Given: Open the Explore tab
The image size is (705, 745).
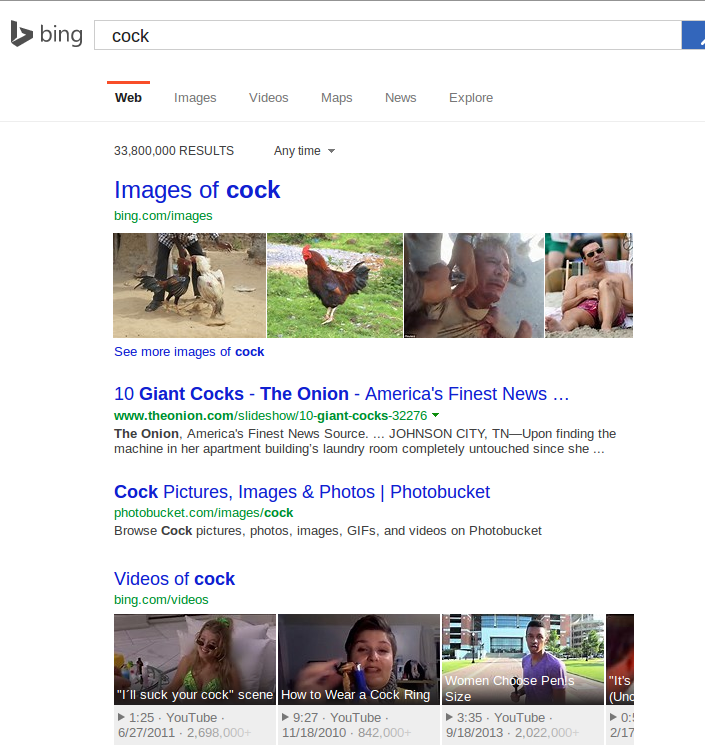Looking at the screenshot, I should [470, 98].
